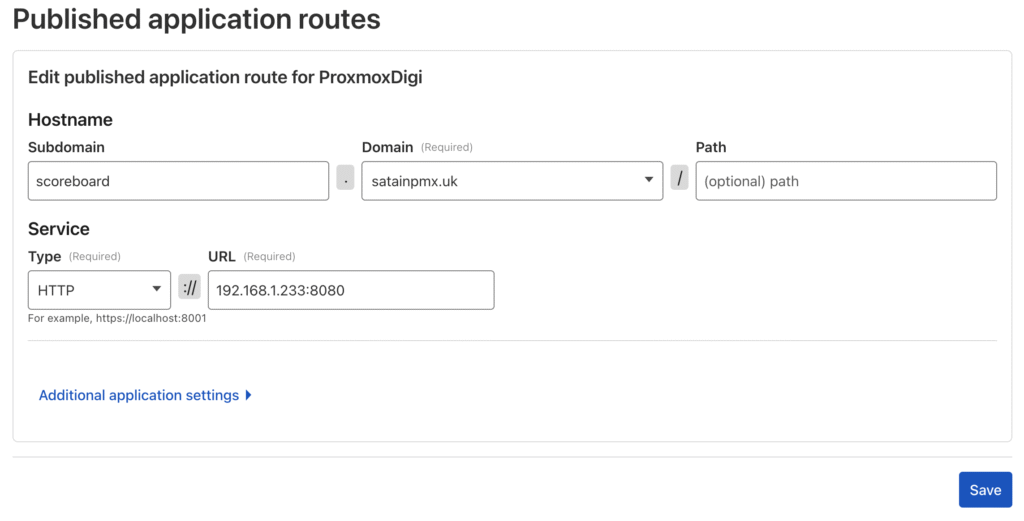Viewport: 1024px width, 521px height.
Task: Click the Subdomain field label
Action: pos(66,147)
